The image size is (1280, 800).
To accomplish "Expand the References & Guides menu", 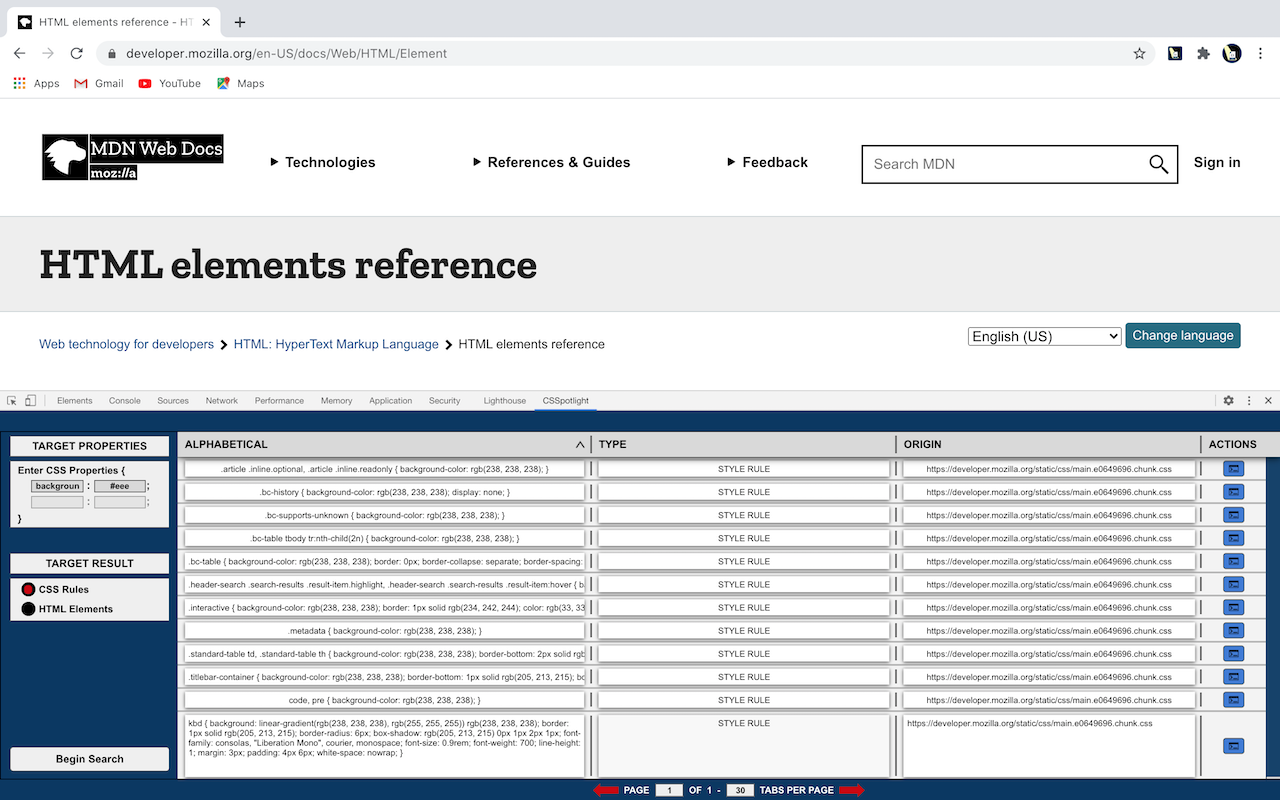I will [551, 162].
